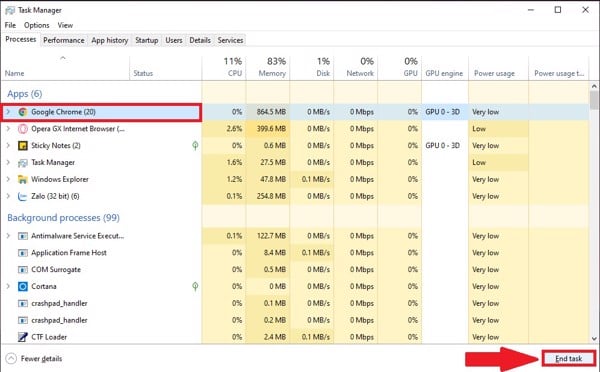This screenshot has height=372, width=600.
Task: Click the 122.7 MB memory cell
Action: (268, 236)
